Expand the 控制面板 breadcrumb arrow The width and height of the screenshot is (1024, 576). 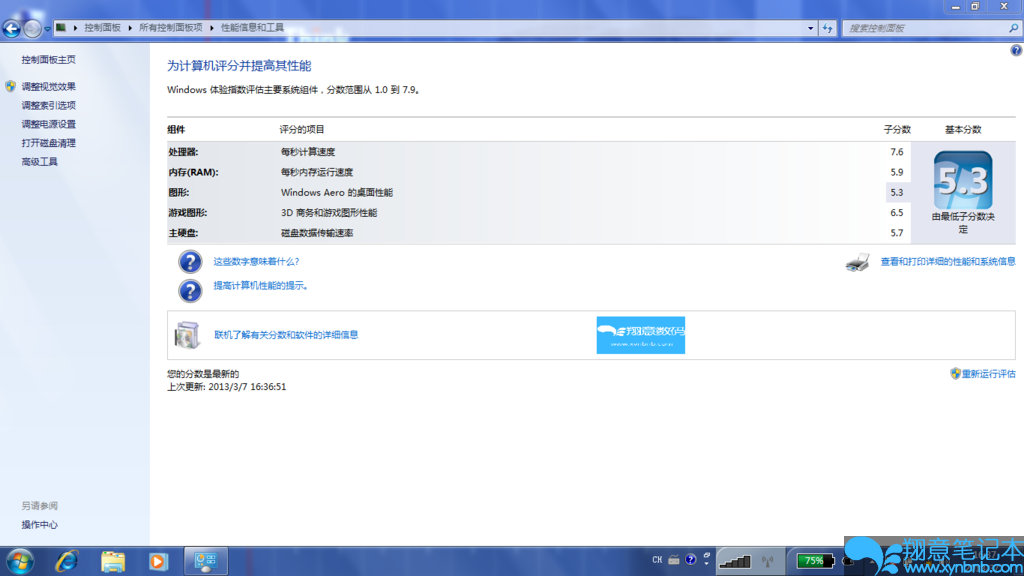pyautogui.click(x=132, y=28)
